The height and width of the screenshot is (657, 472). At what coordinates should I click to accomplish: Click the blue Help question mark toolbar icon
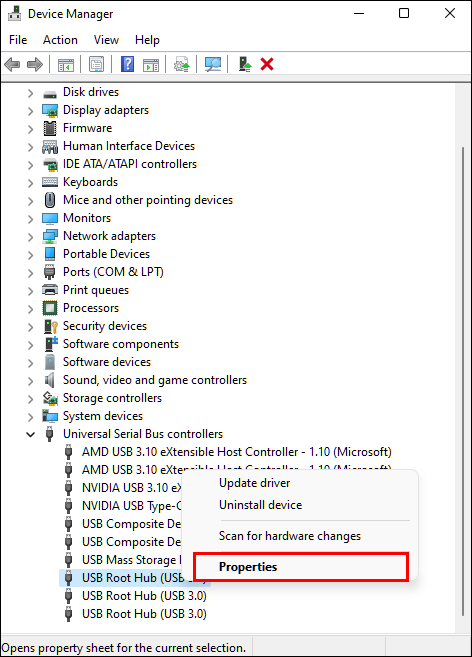pos(127,65)
